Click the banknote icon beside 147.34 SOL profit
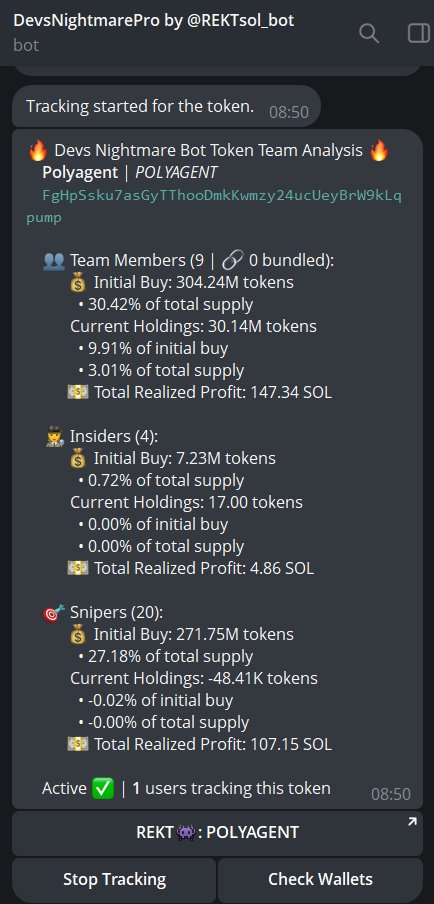The height and width of the screenshot is (904, 434). 78,393
